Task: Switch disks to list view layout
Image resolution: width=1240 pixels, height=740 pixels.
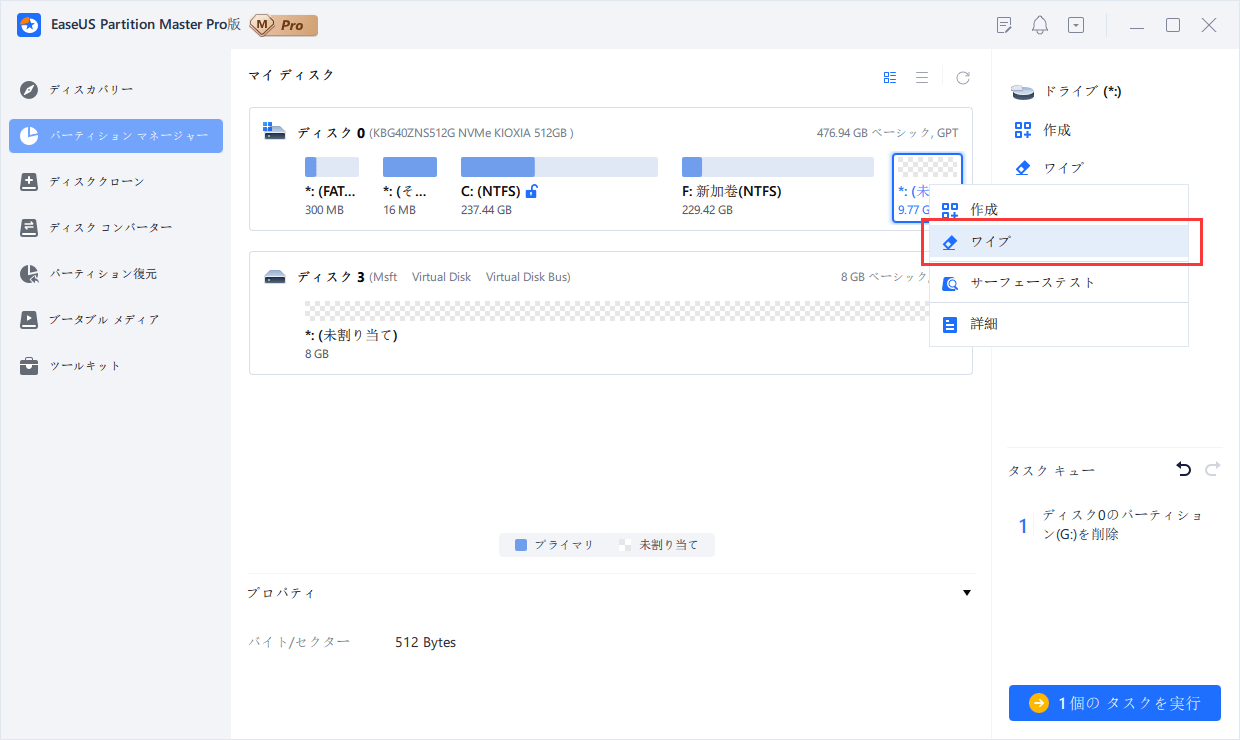Action: [921, 76]
